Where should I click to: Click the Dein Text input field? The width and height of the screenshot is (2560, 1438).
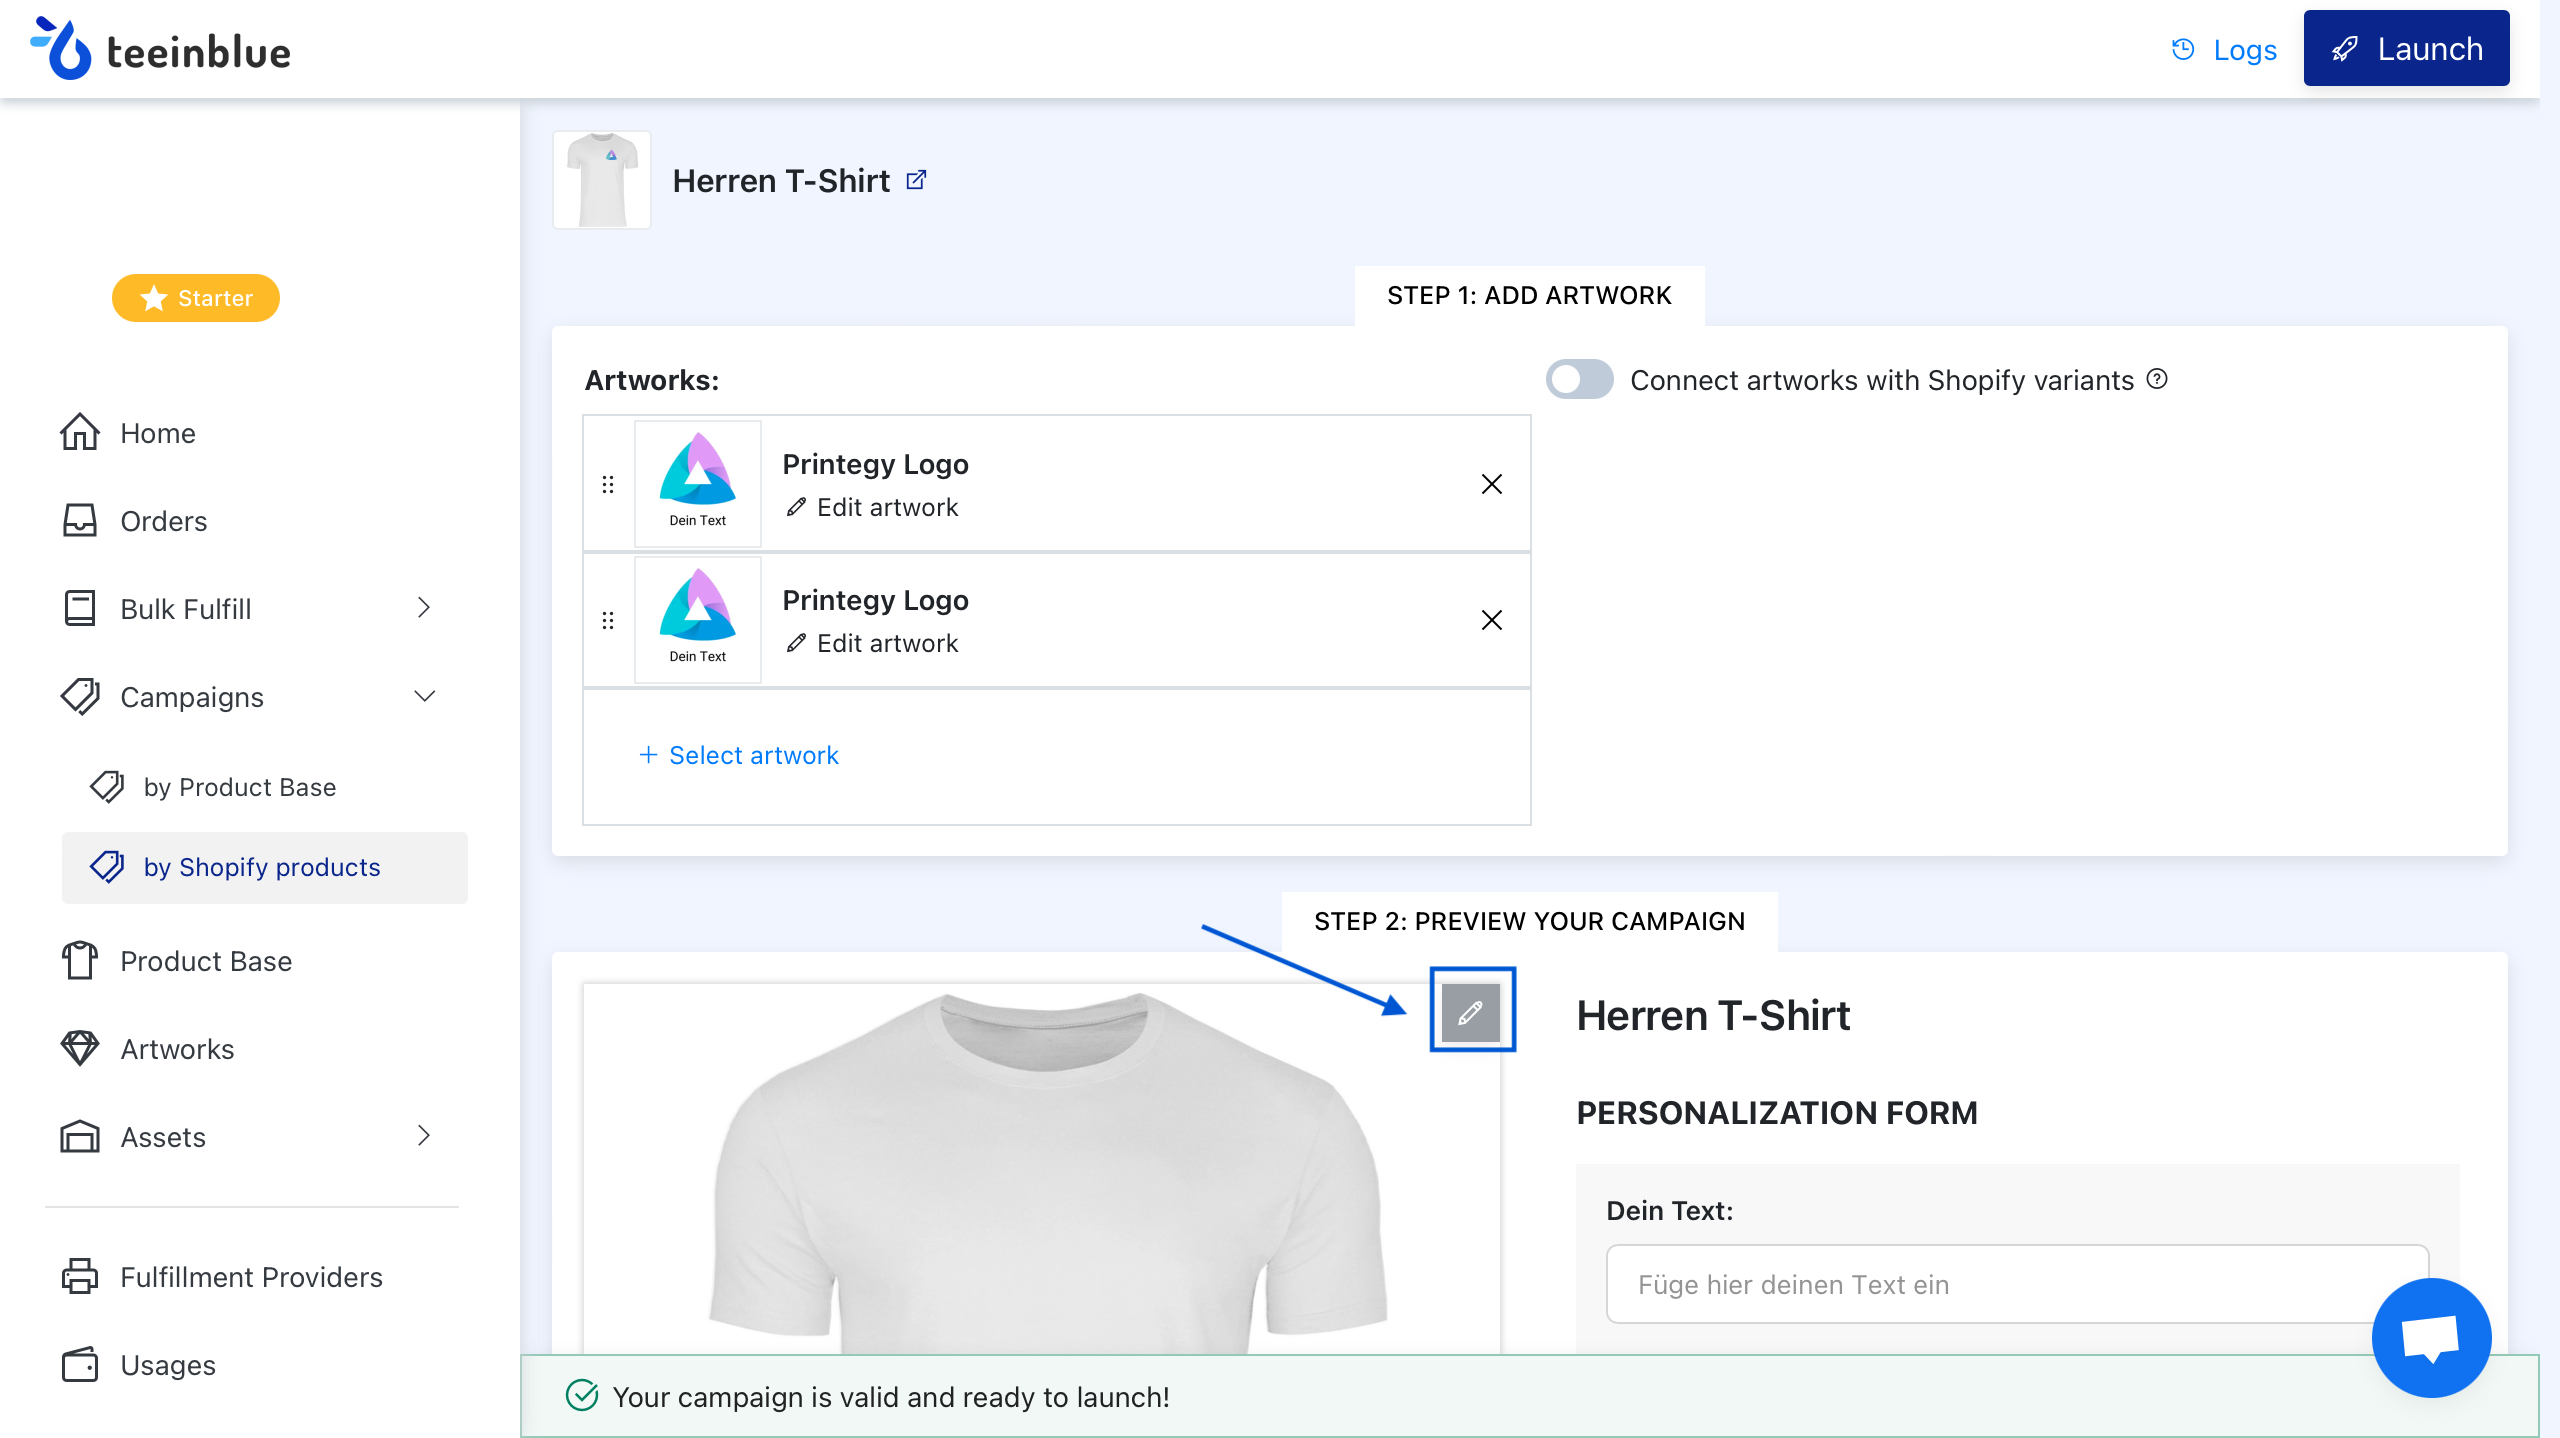(x=2018, y=1284)
